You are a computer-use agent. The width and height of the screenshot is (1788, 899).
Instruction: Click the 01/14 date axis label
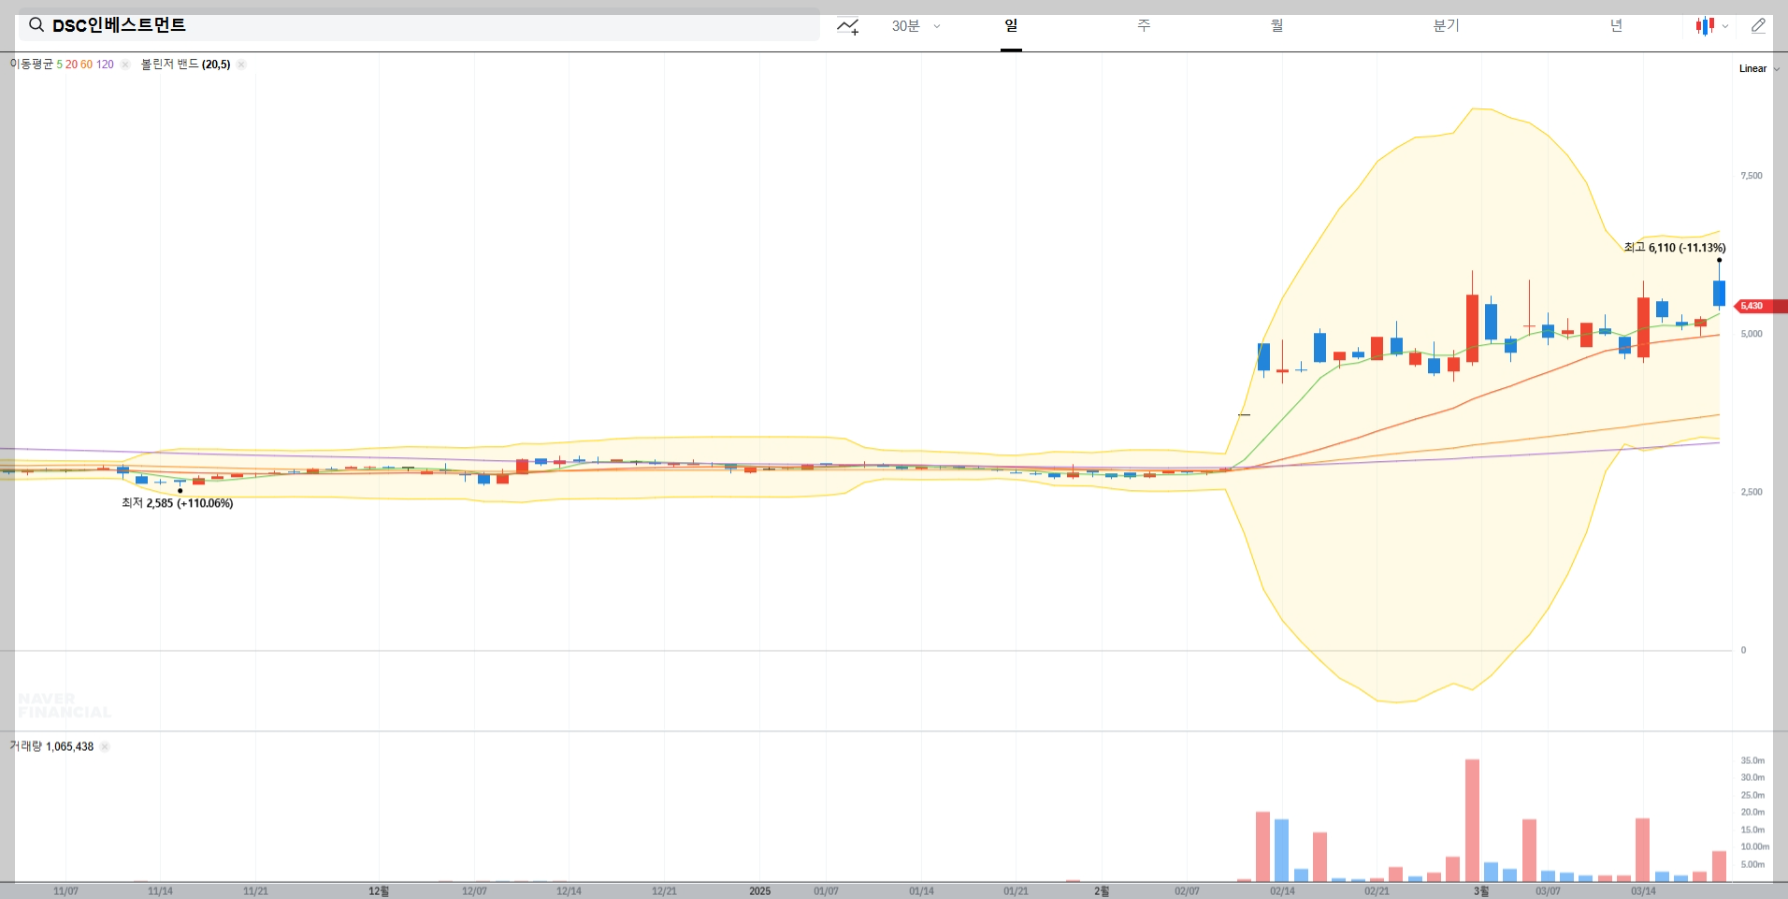click(921, 891)
